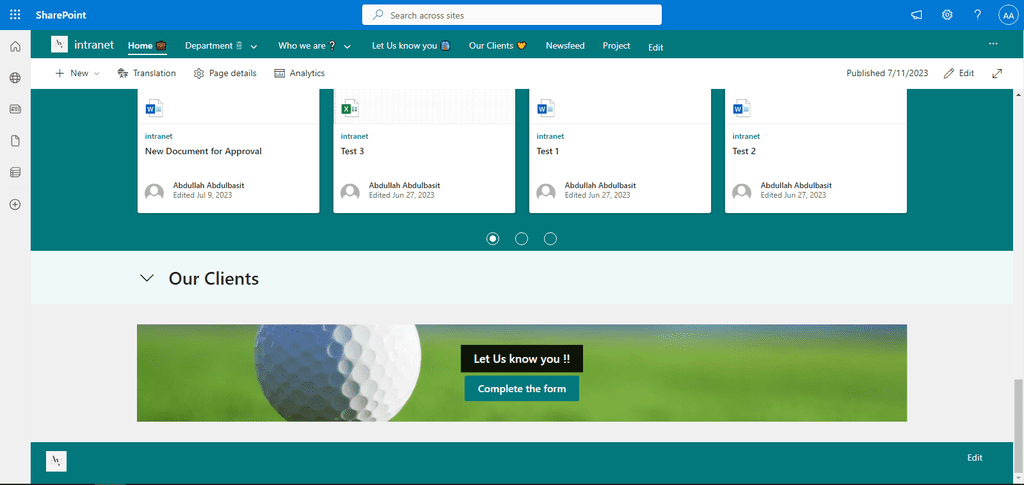Click author avatar on Test 1 card

(546, 193)
